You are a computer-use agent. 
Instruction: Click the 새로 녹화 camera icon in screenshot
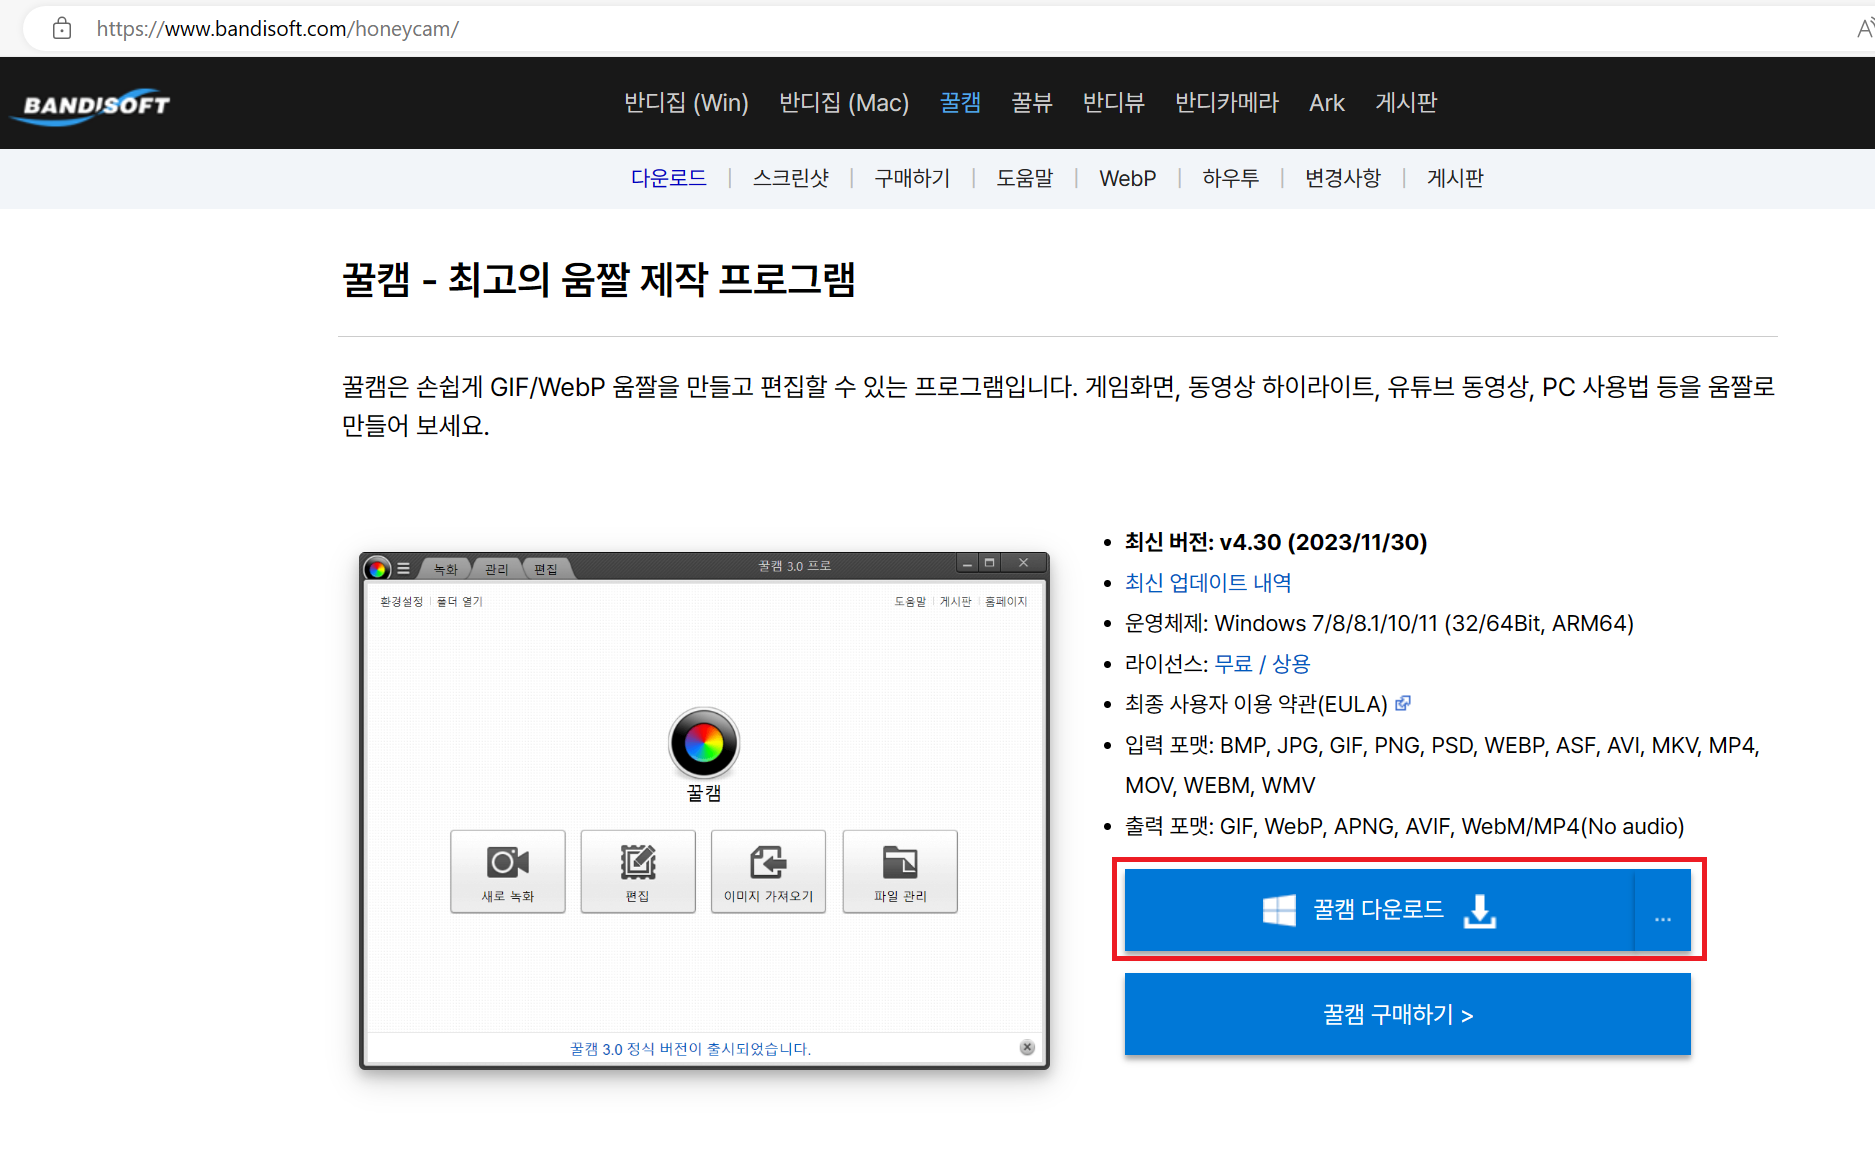(x=508, y=862)
